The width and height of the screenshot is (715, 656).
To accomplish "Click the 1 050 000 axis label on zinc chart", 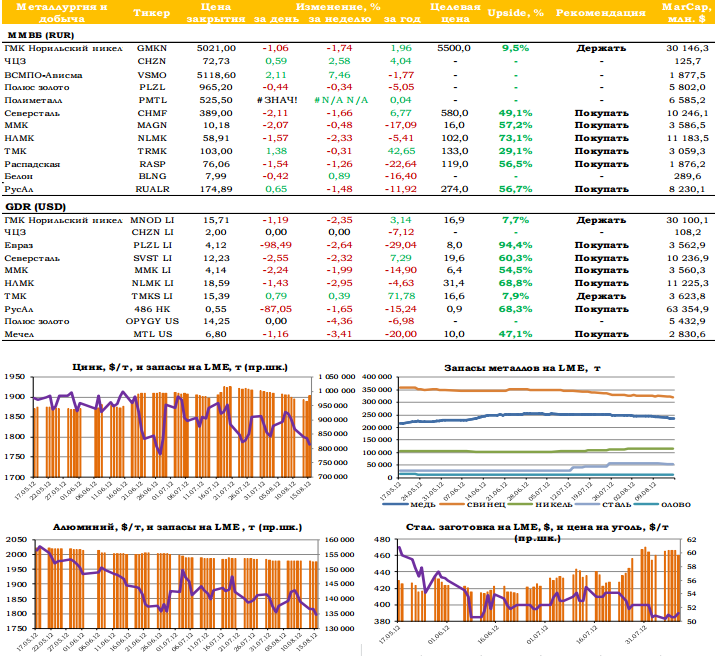I will pos(337,377).
